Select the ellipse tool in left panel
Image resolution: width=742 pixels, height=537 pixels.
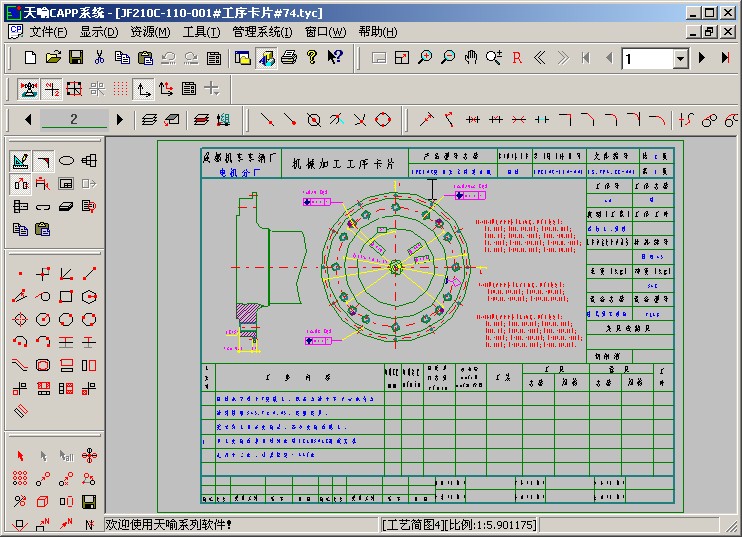pyautogui.click(x=66, y=161)
